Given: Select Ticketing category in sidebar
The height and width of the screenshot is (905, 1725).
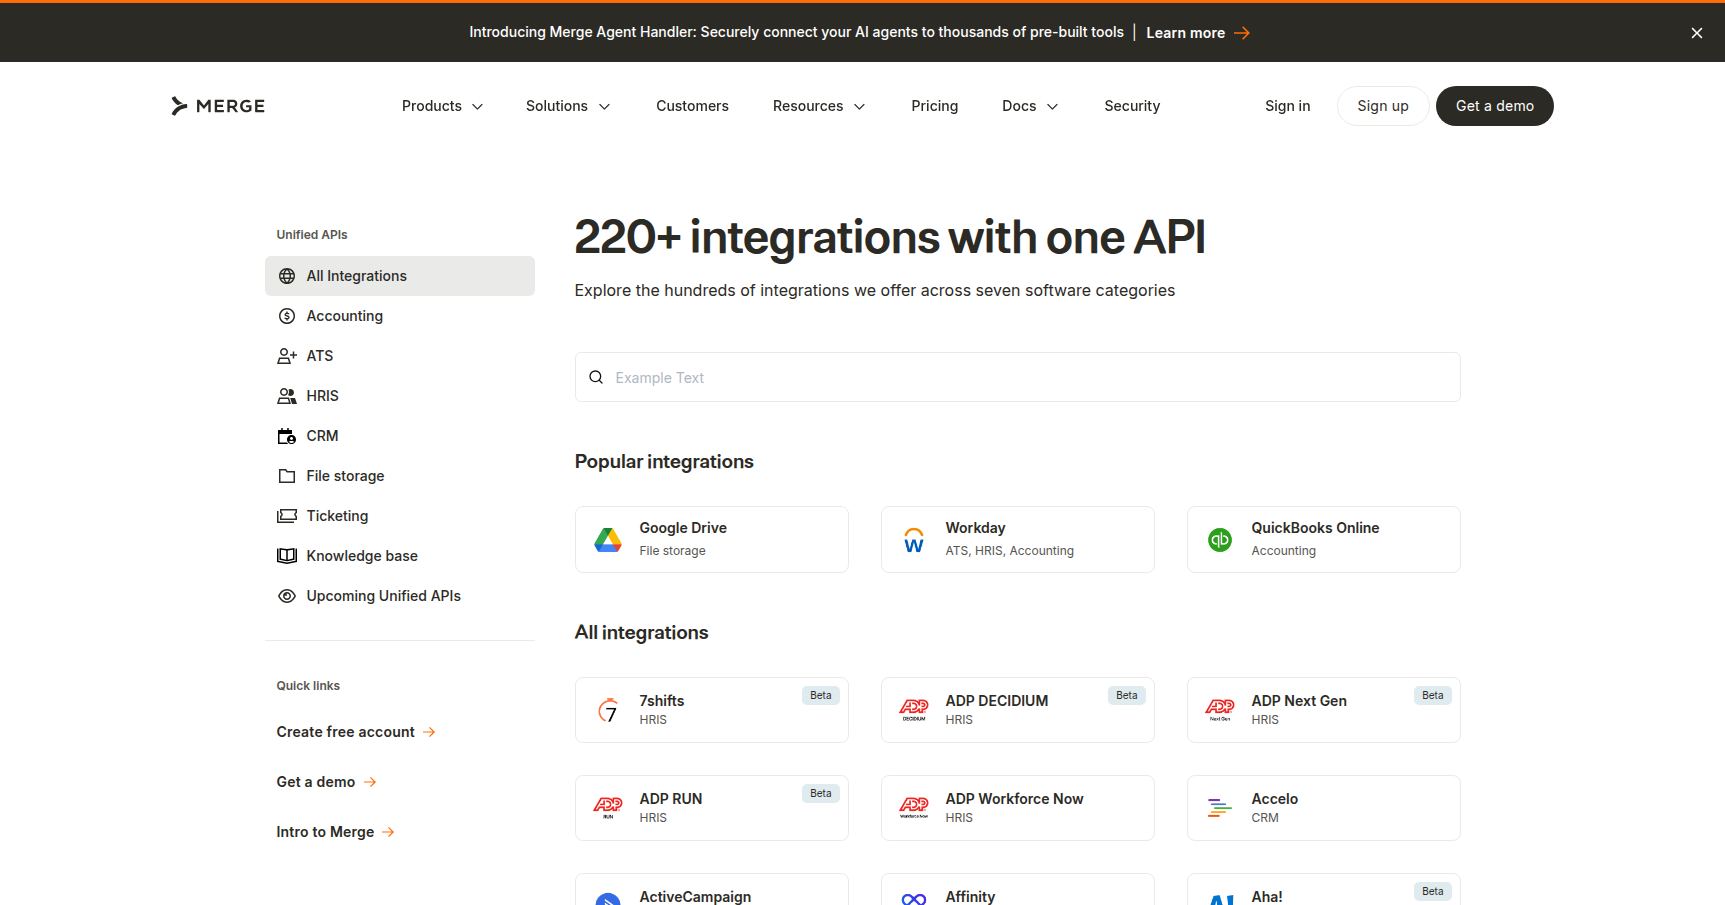Looking at the screenshot, I should point(337,516).
